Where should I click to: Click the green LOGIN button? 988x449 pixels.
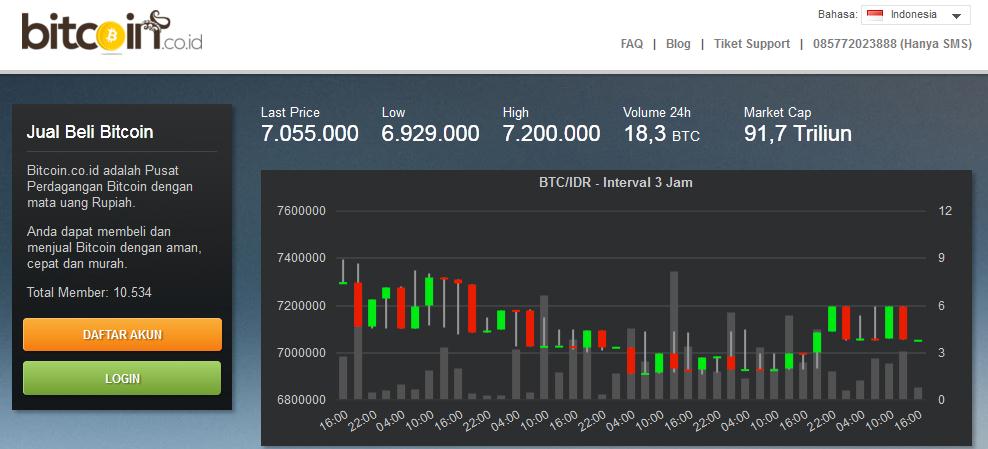coord(122,378)
